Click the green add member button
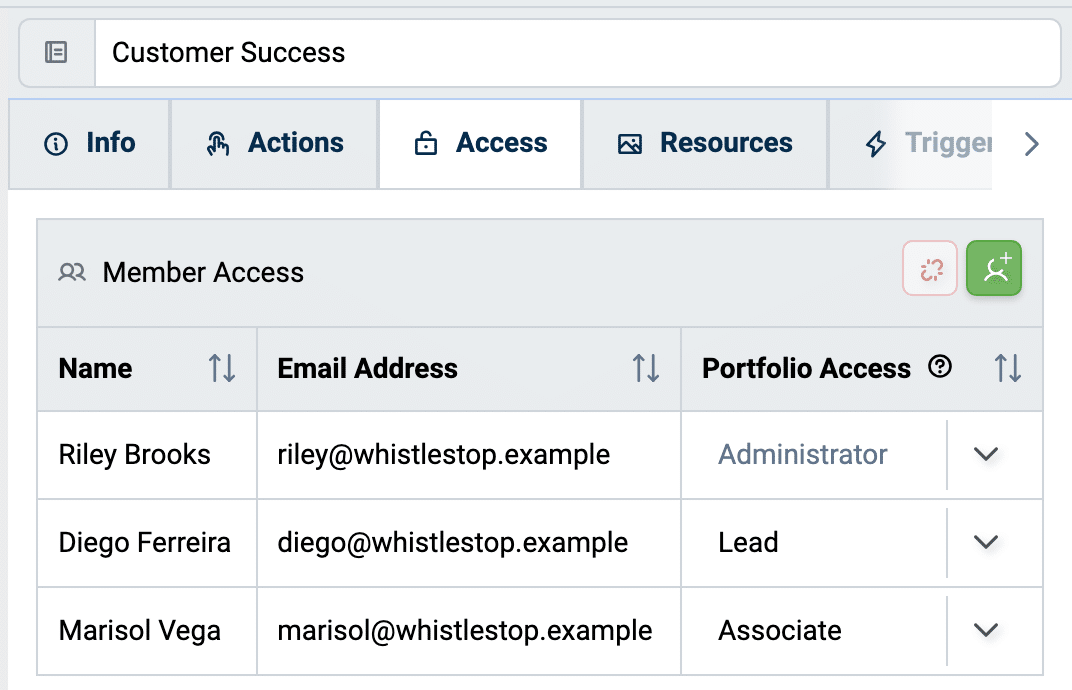 (x=994, y=268)
